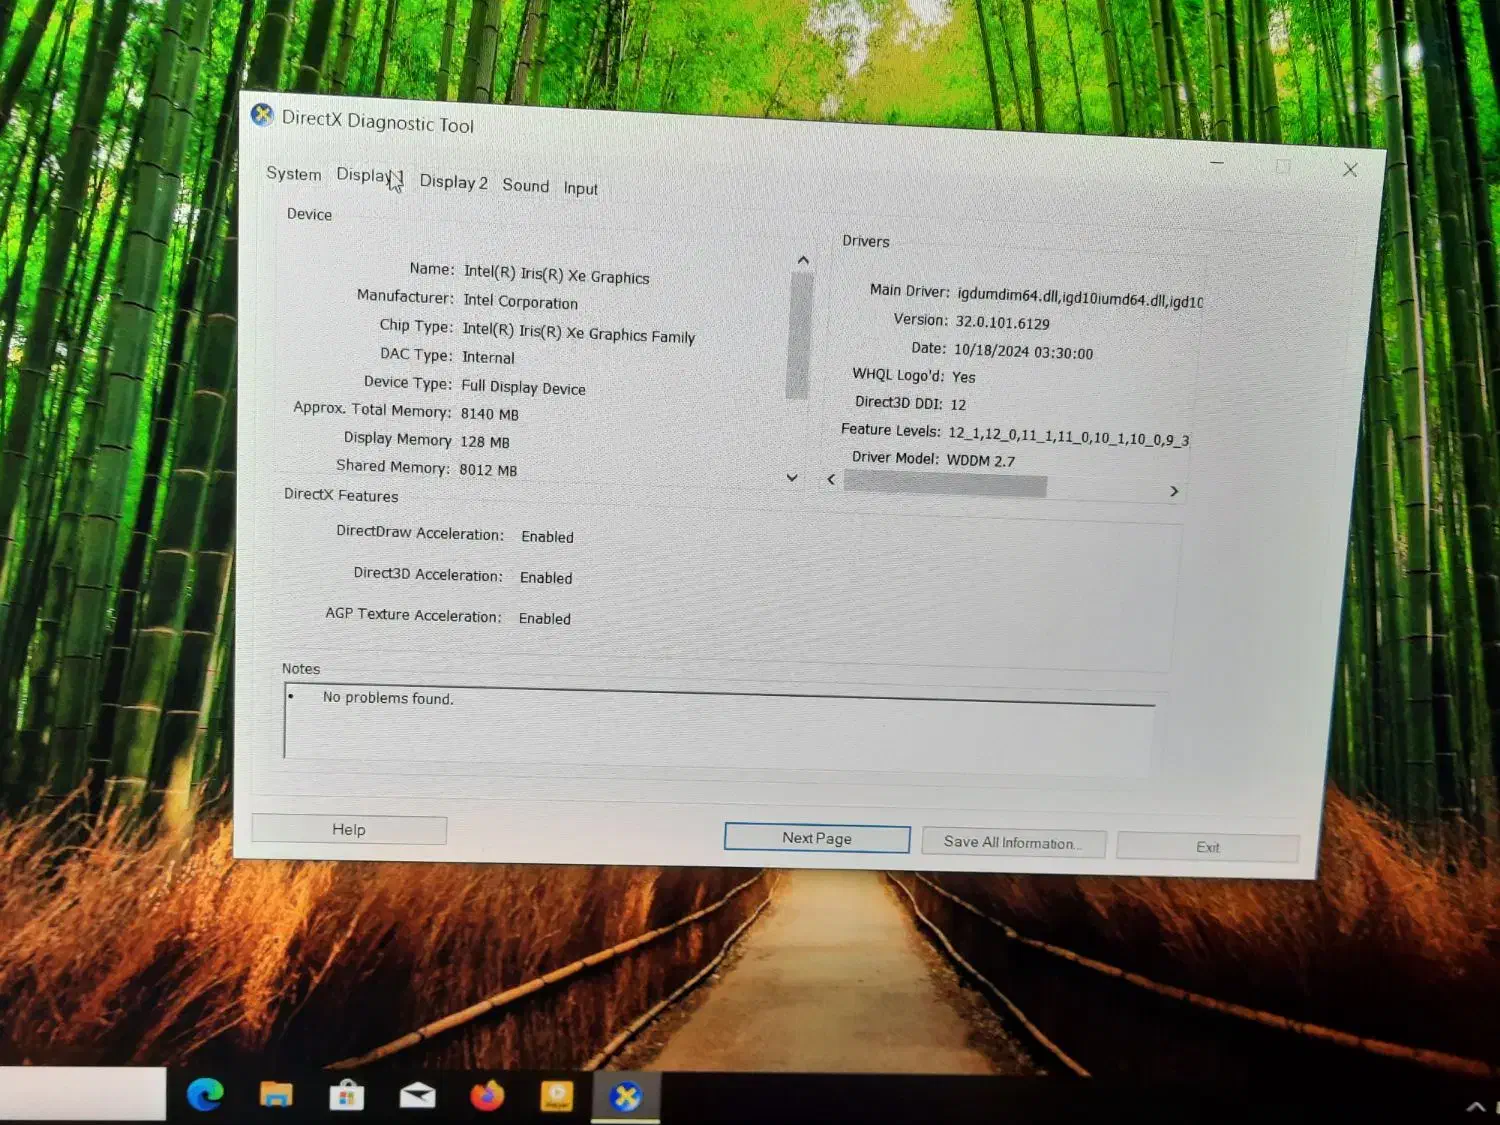Open File Explorer from the taskbar

[x=276, y=1095]
